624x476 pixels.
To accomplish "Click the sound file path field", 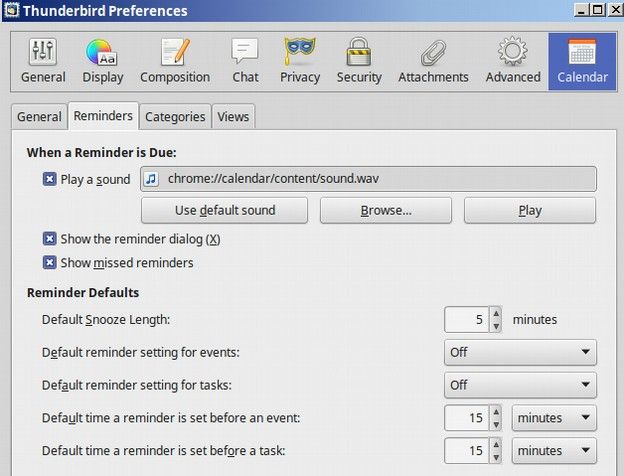I will click(369, 179).
